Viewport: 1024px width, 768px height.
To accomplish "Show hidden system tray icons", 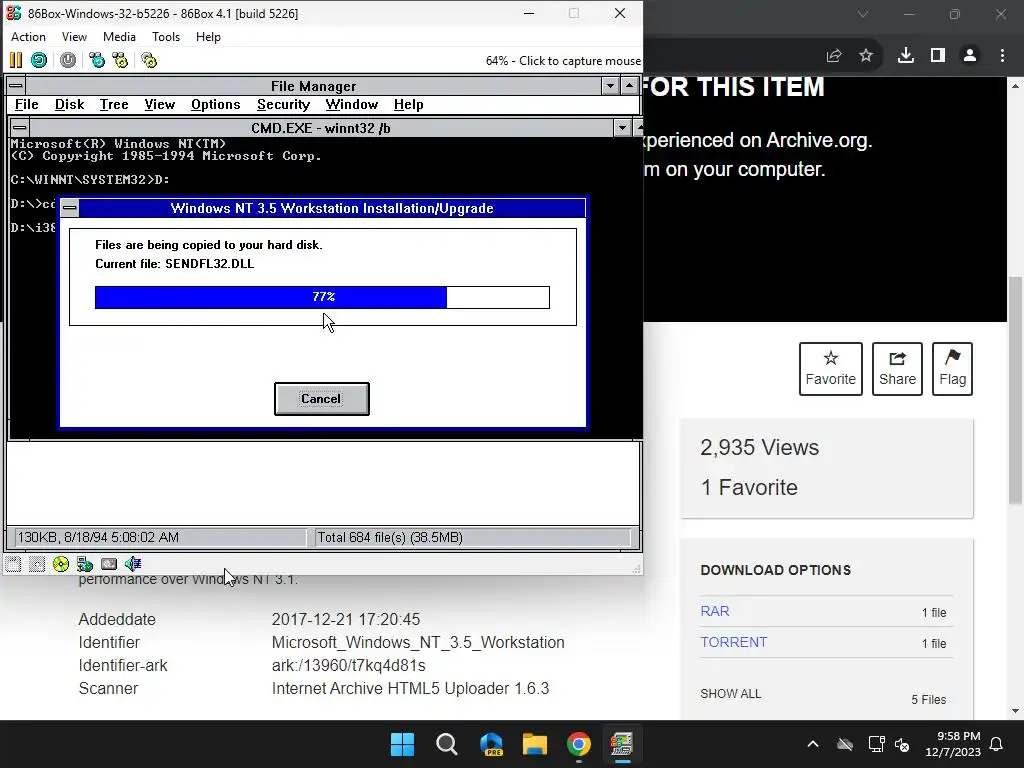I will (813, 744).
